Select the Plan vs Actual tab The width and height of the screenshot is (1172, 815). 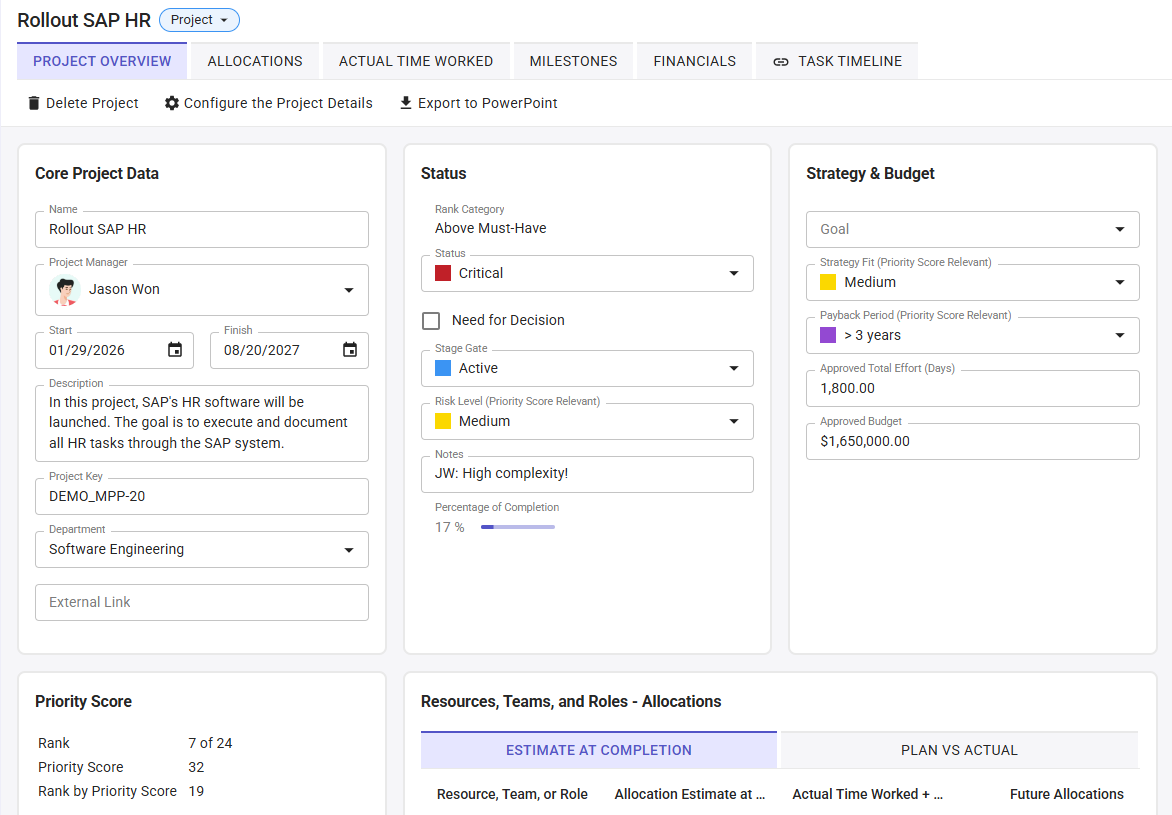pos(959,750)
